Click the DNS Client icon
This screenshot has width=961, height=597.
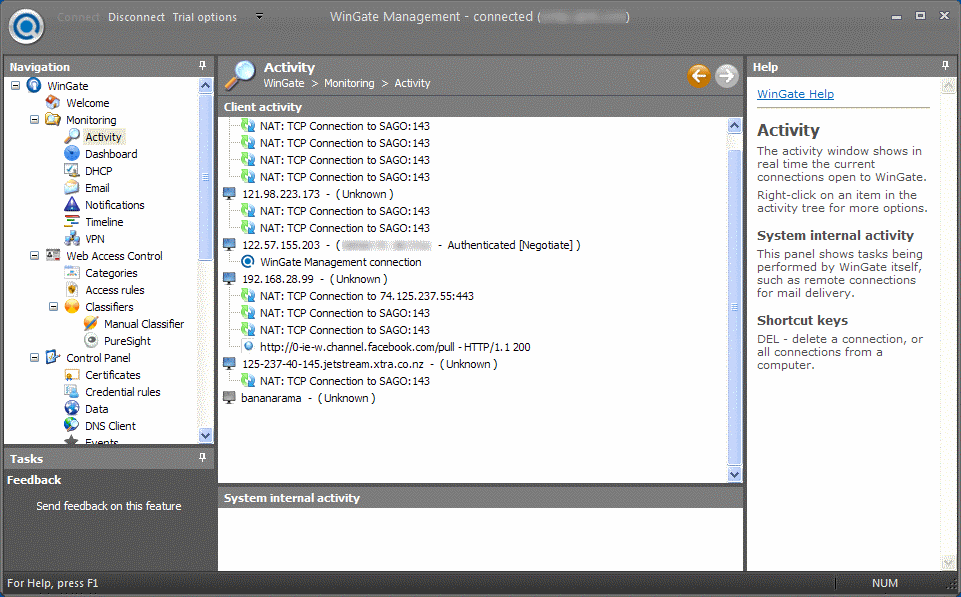pyautogui.click(x=72, y=425)
